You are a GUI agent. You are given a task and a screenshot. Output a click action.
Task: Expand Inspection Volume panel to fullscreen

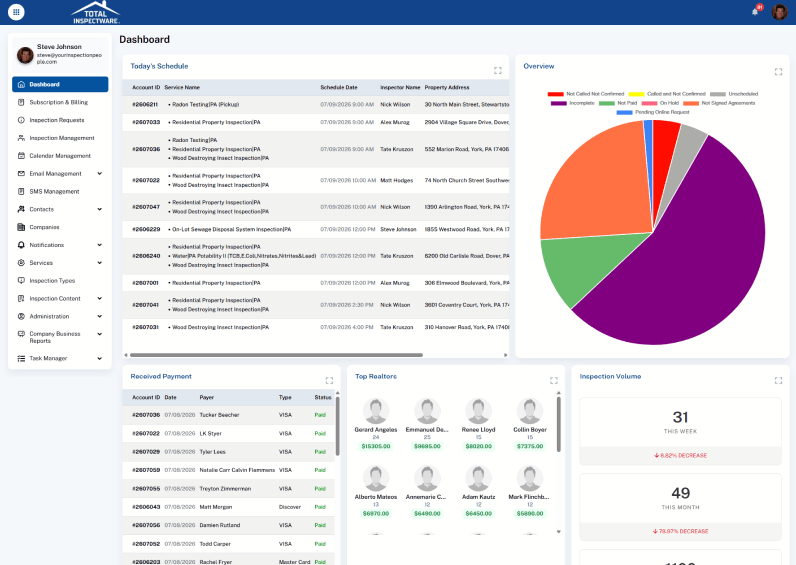[x=778, y=380]
